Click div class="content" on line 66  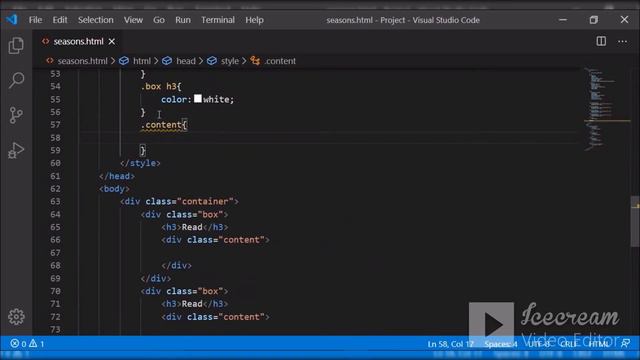pos(216,240)
